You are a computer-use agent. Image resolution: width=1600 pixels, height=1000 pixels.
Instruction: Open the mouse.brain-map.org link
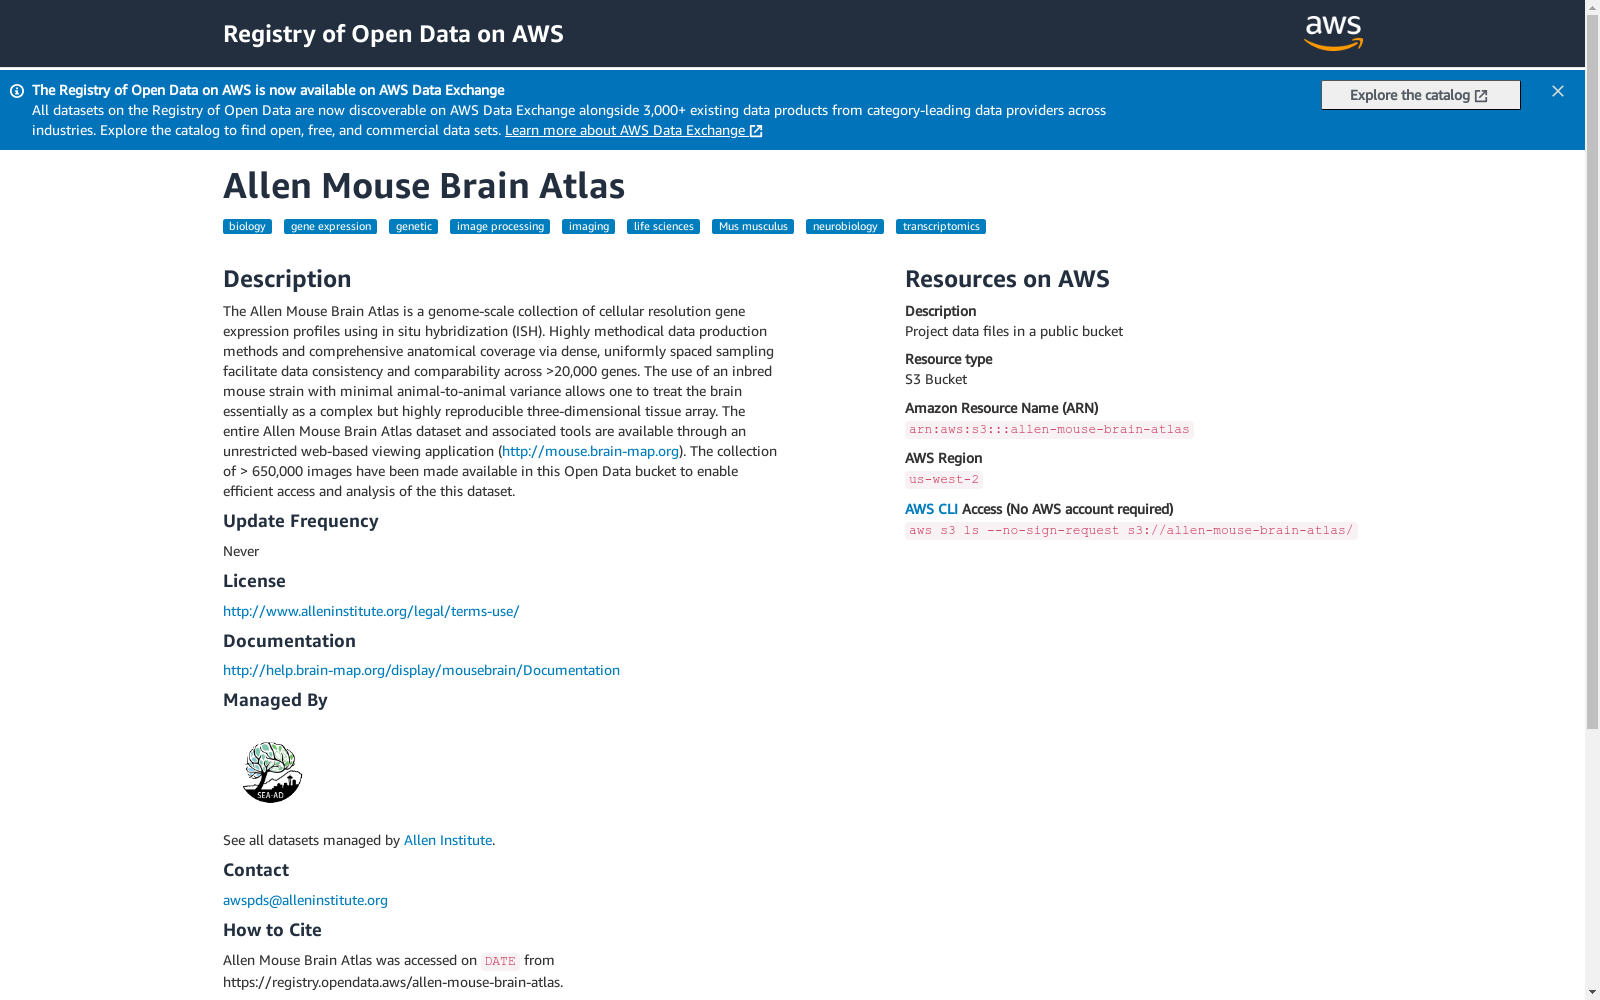point(591,451)
